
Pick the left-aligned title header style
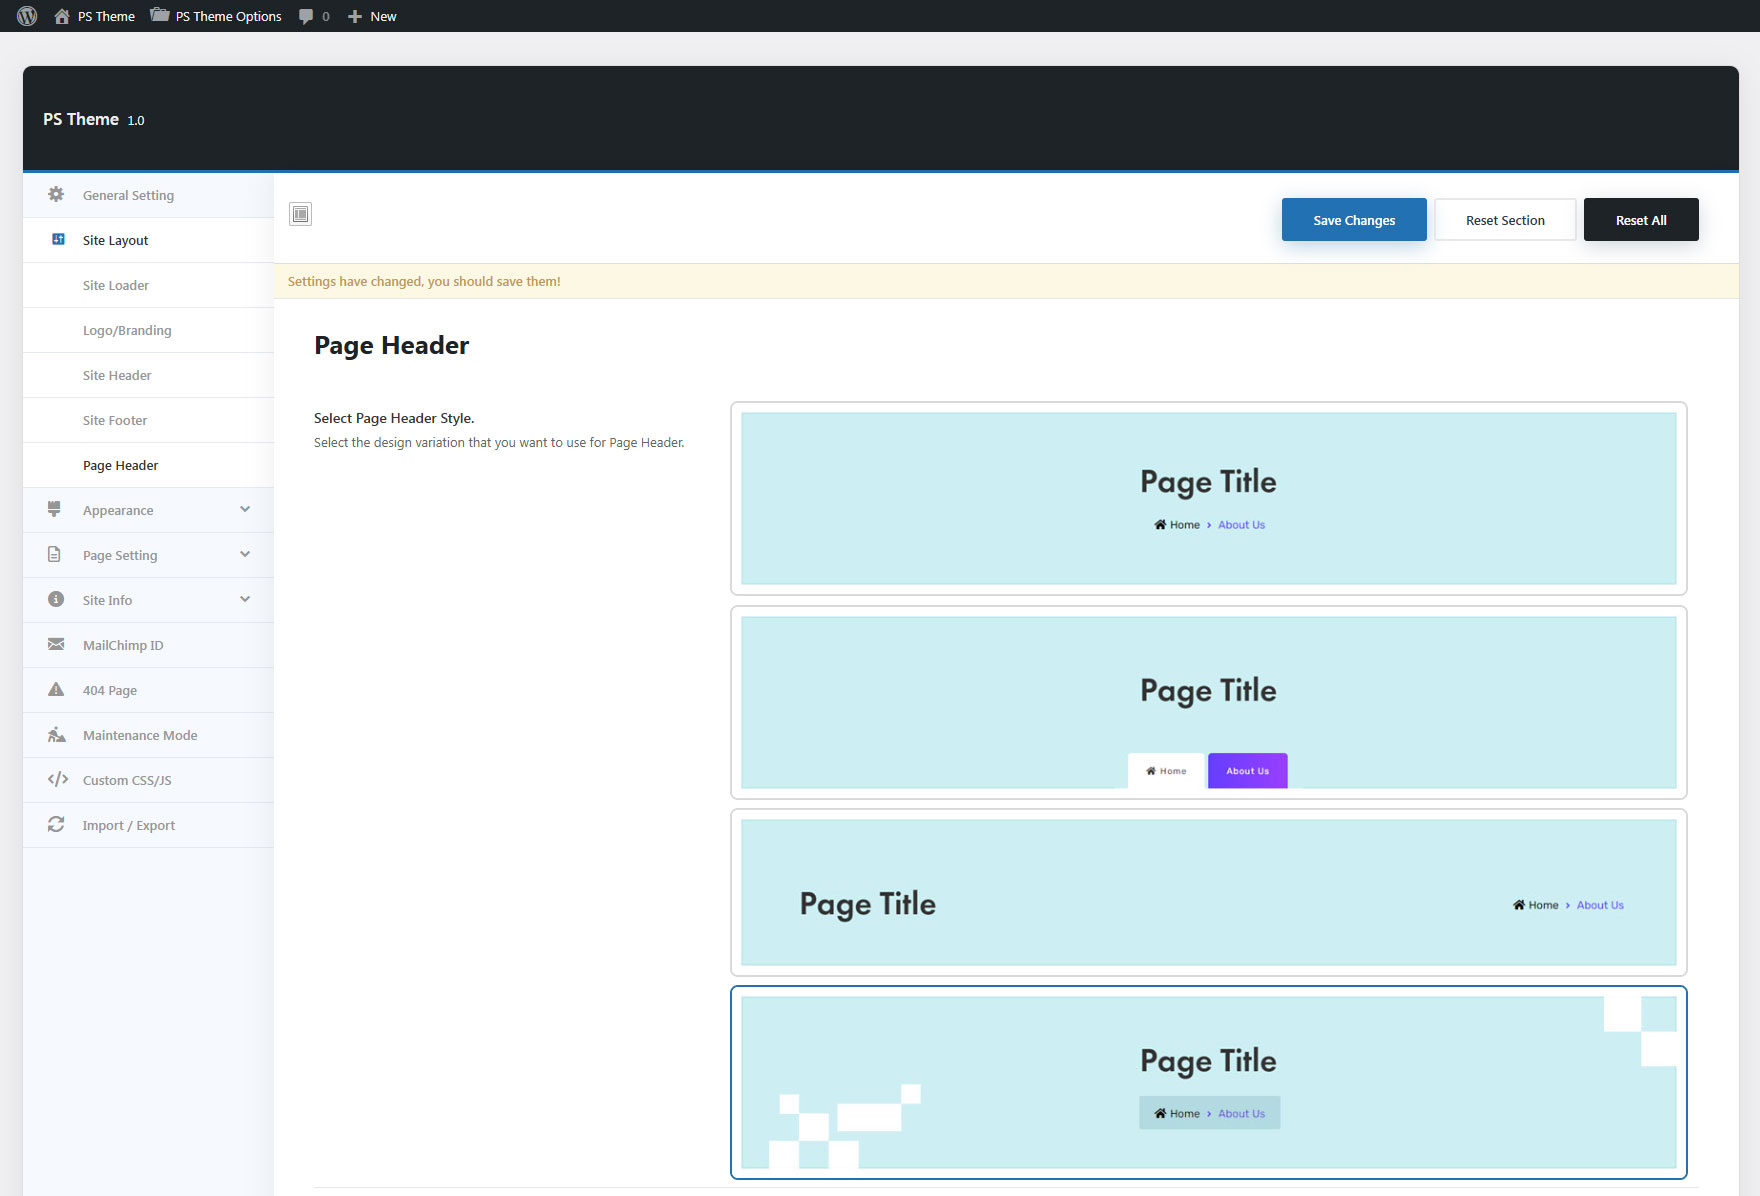(x=1208, y=892)
